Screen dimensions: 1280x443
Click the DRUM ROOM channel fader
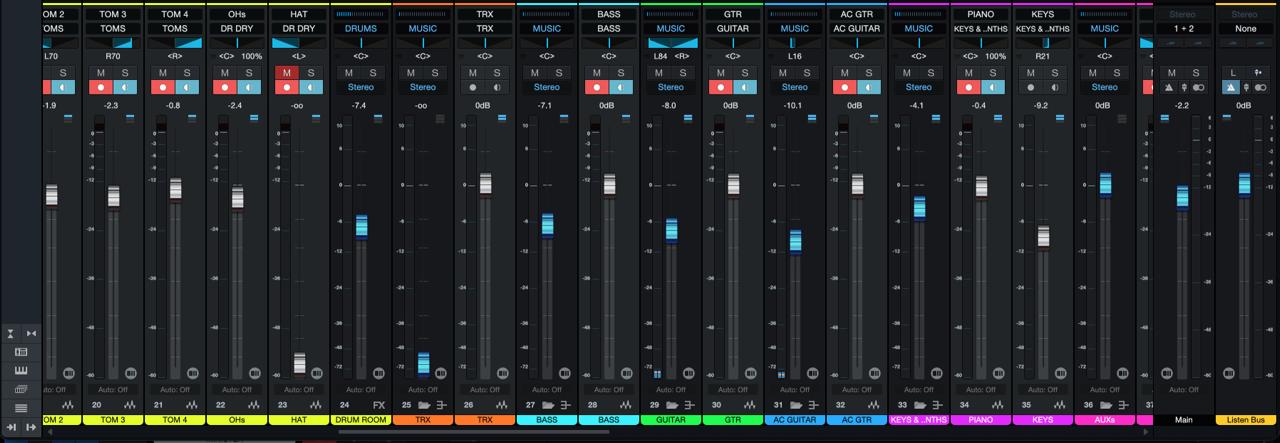click(361, 225)
